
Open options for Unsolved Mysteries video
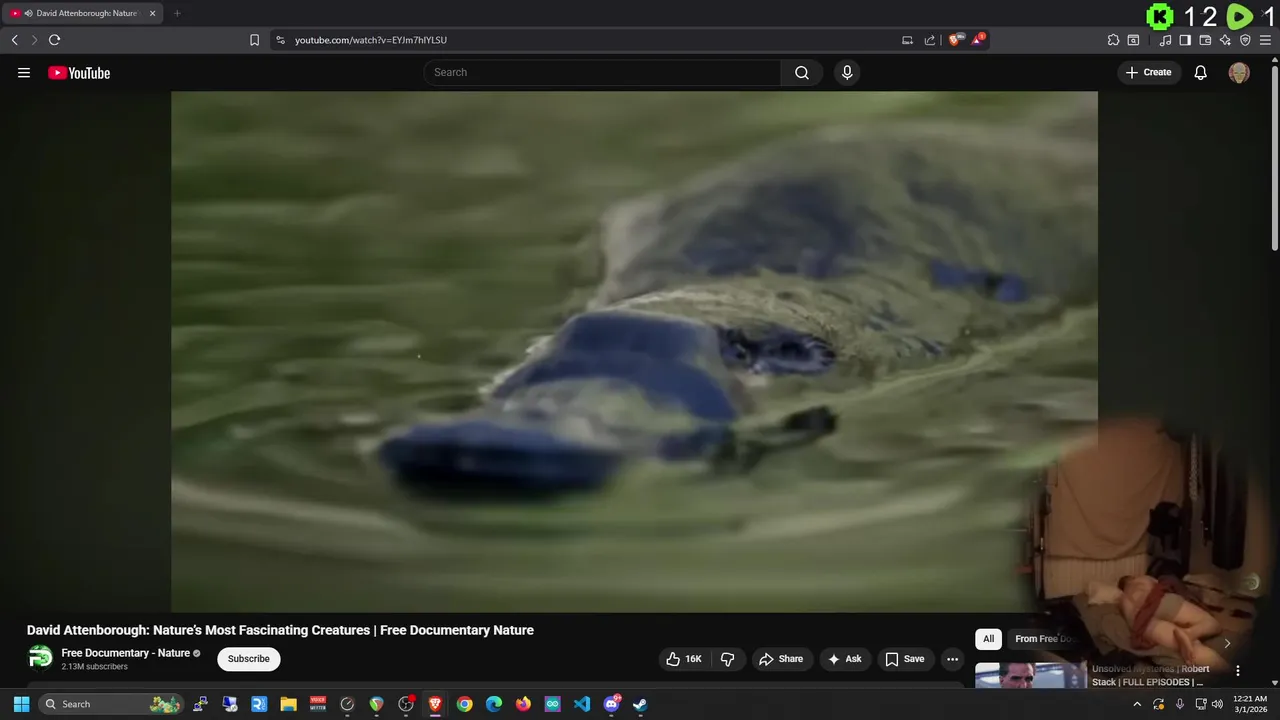click(x=1238, y=671)
